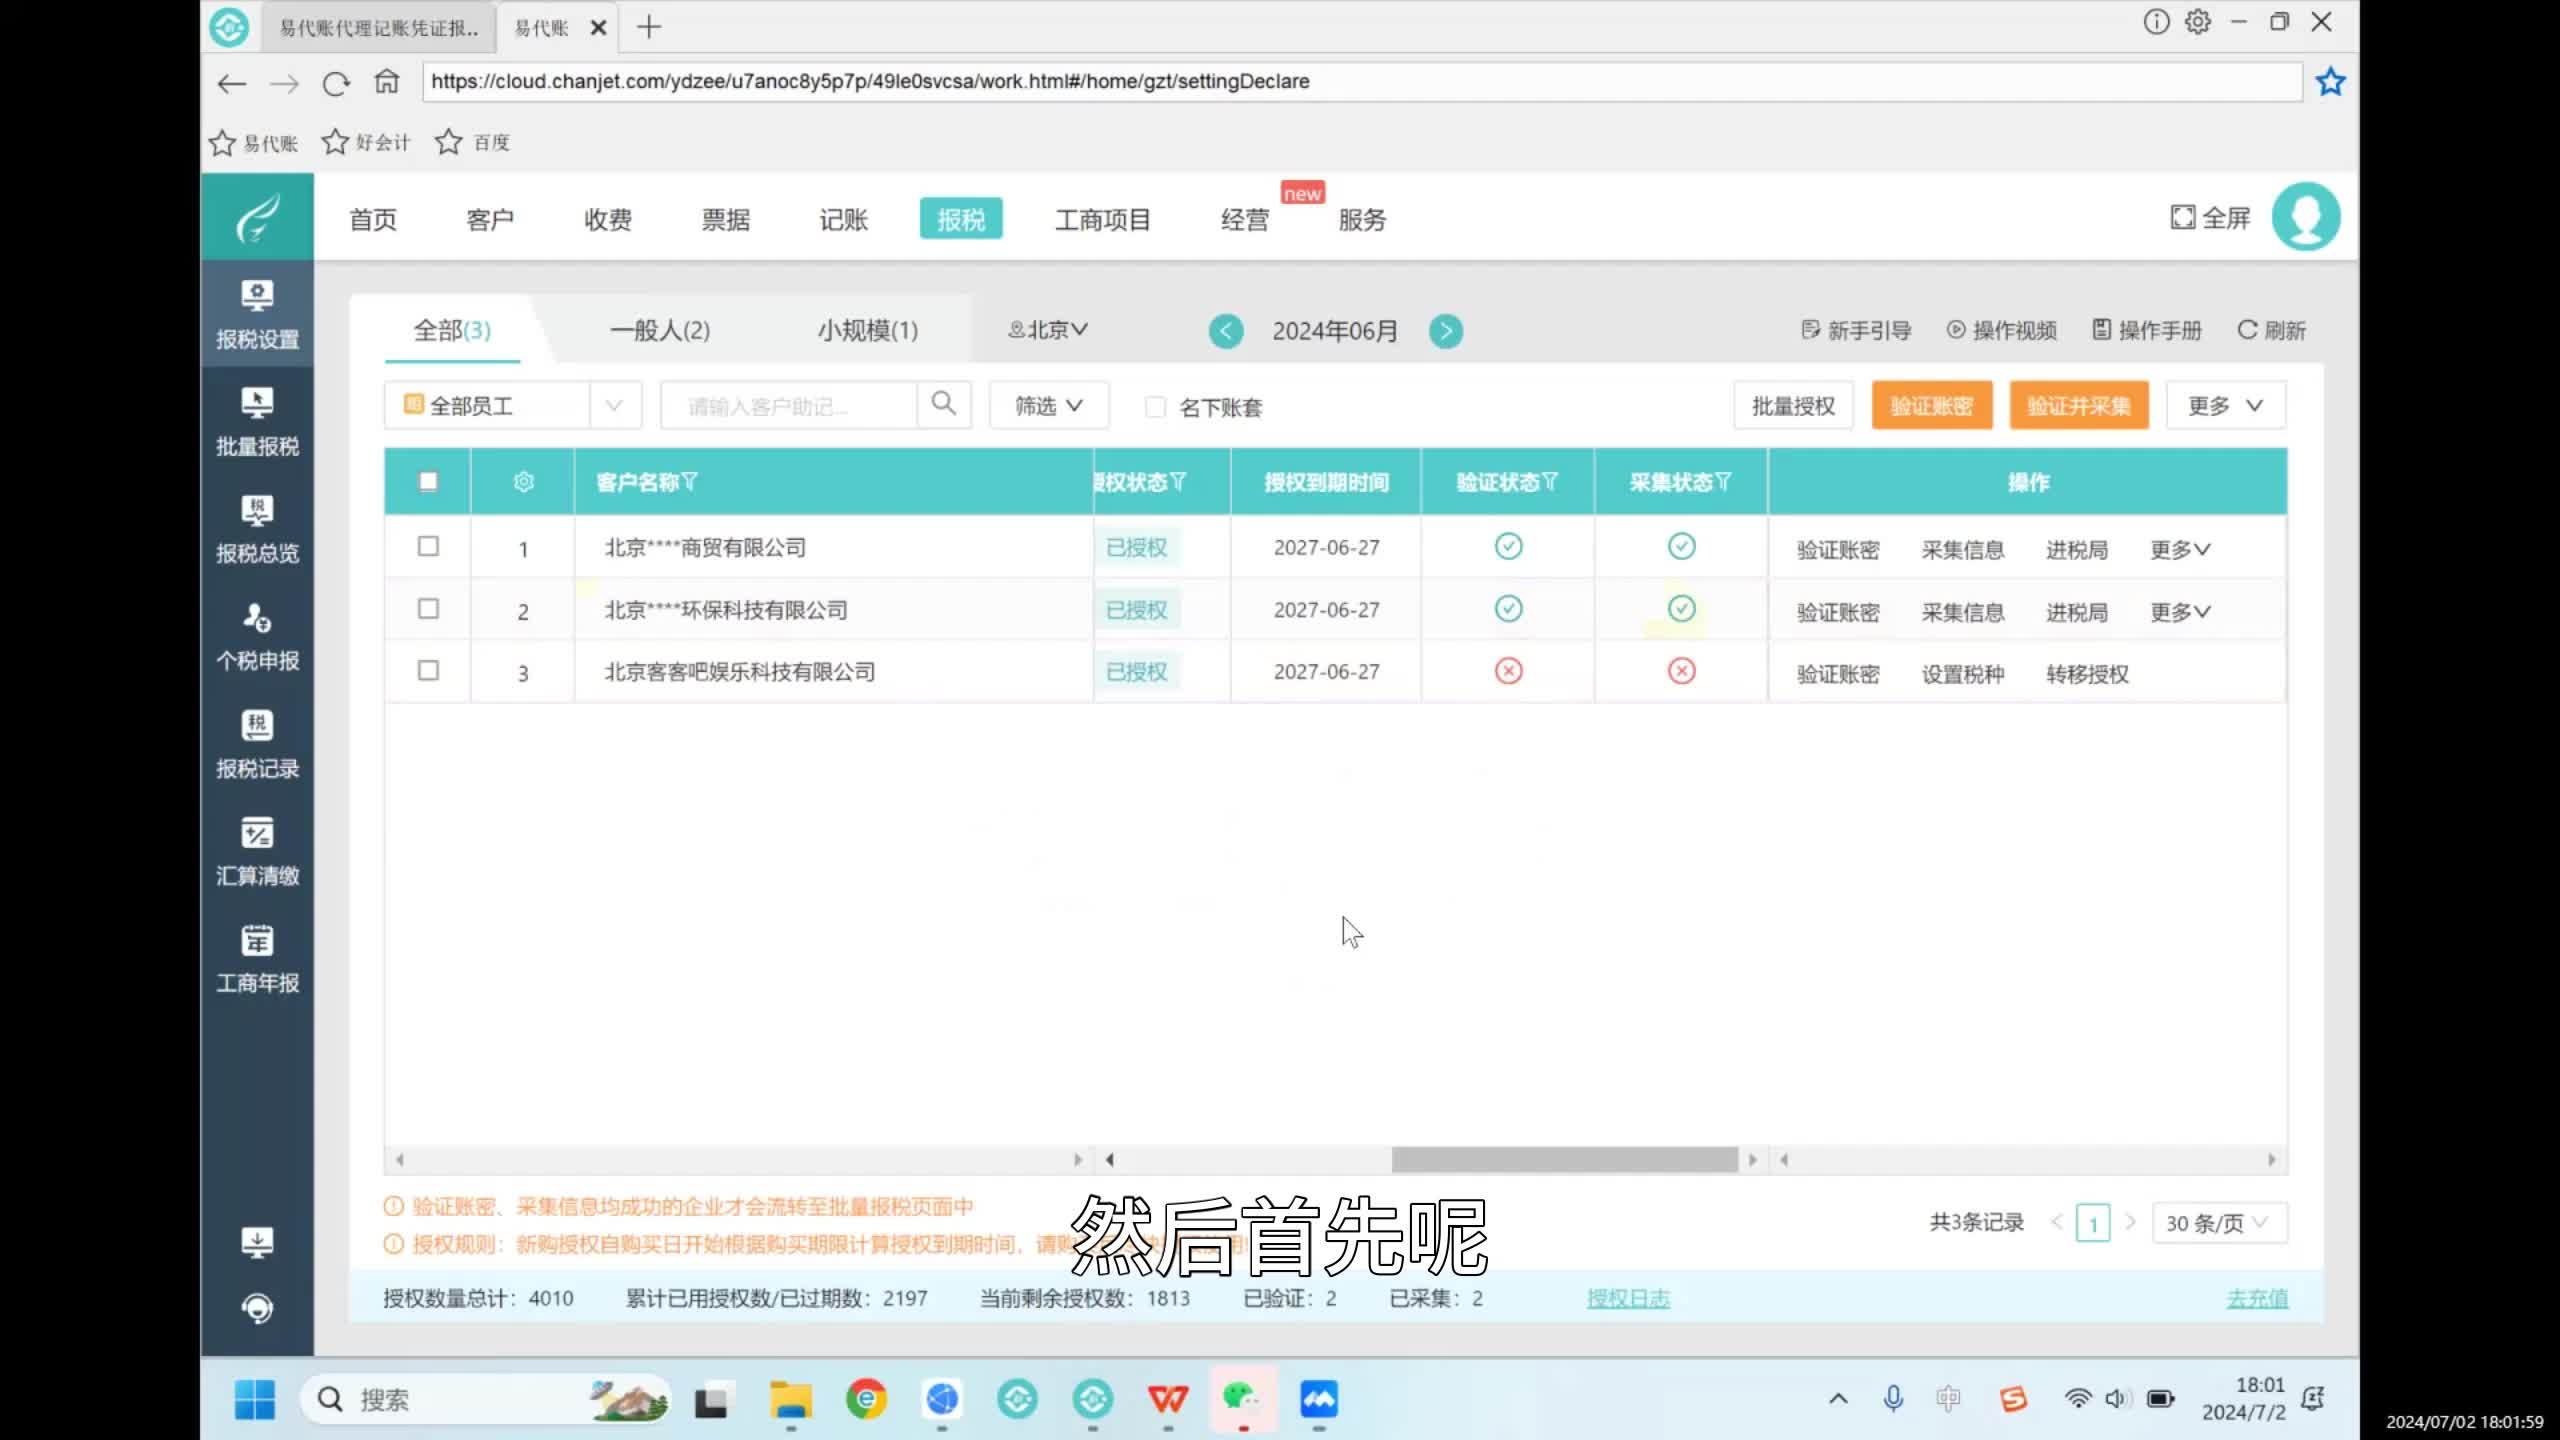2560x1440 pixels.
Task: Select all rows with the header checkbox
Action: pyautogui.click(x=428, y=481)
